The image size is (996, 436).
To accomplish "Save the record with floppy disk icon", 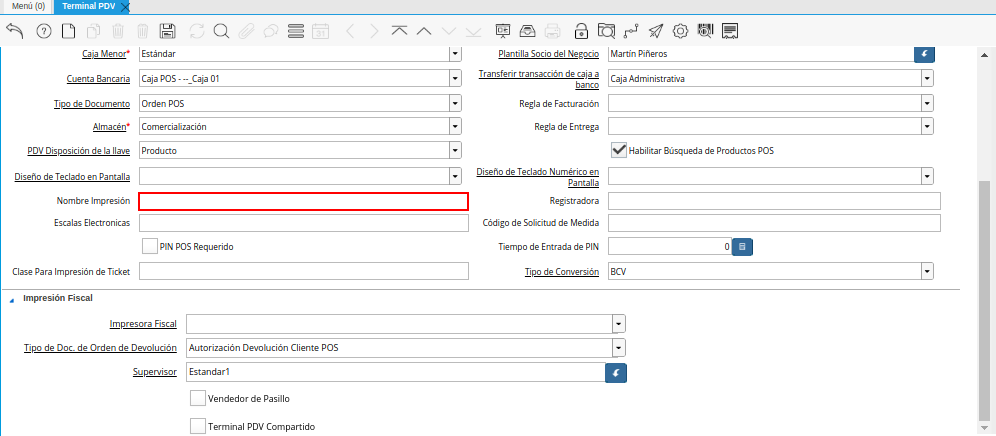I will click(168, 31).
